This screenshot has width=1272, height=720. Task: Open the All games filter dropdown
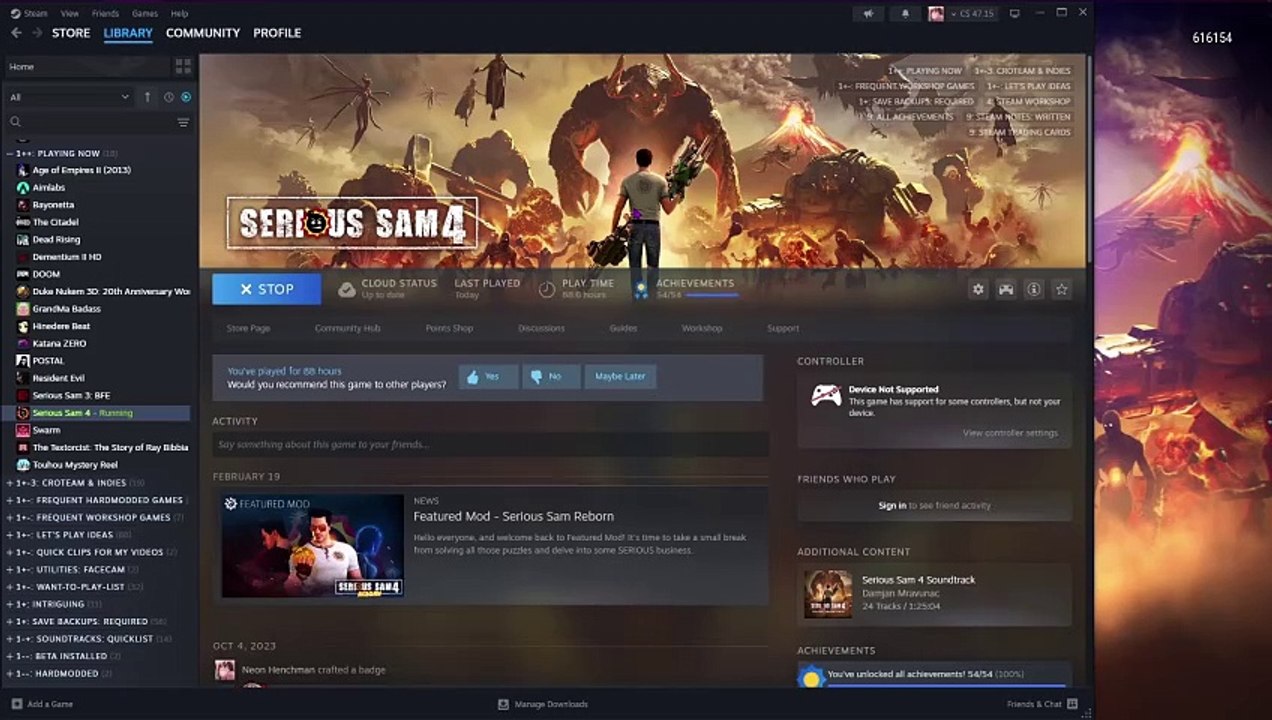click(69, 97)
